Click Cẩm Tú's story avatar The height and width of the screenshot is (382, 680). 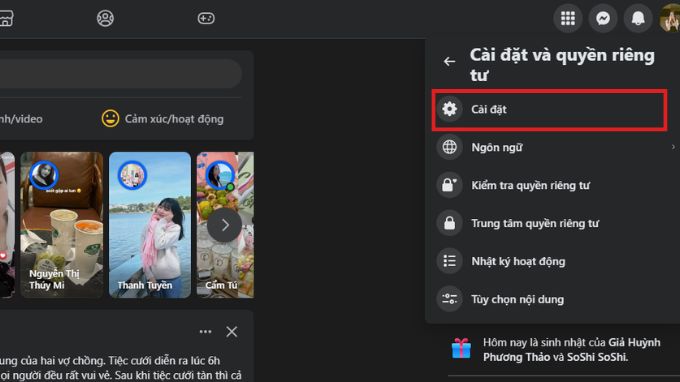tap(220, 175)
